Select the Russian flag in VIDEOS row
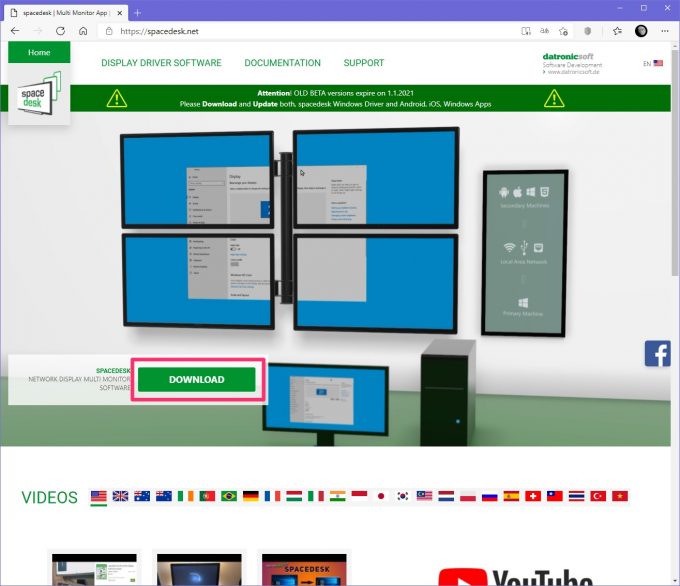Viewport: 680px width, 586px height. click(490, 496)
